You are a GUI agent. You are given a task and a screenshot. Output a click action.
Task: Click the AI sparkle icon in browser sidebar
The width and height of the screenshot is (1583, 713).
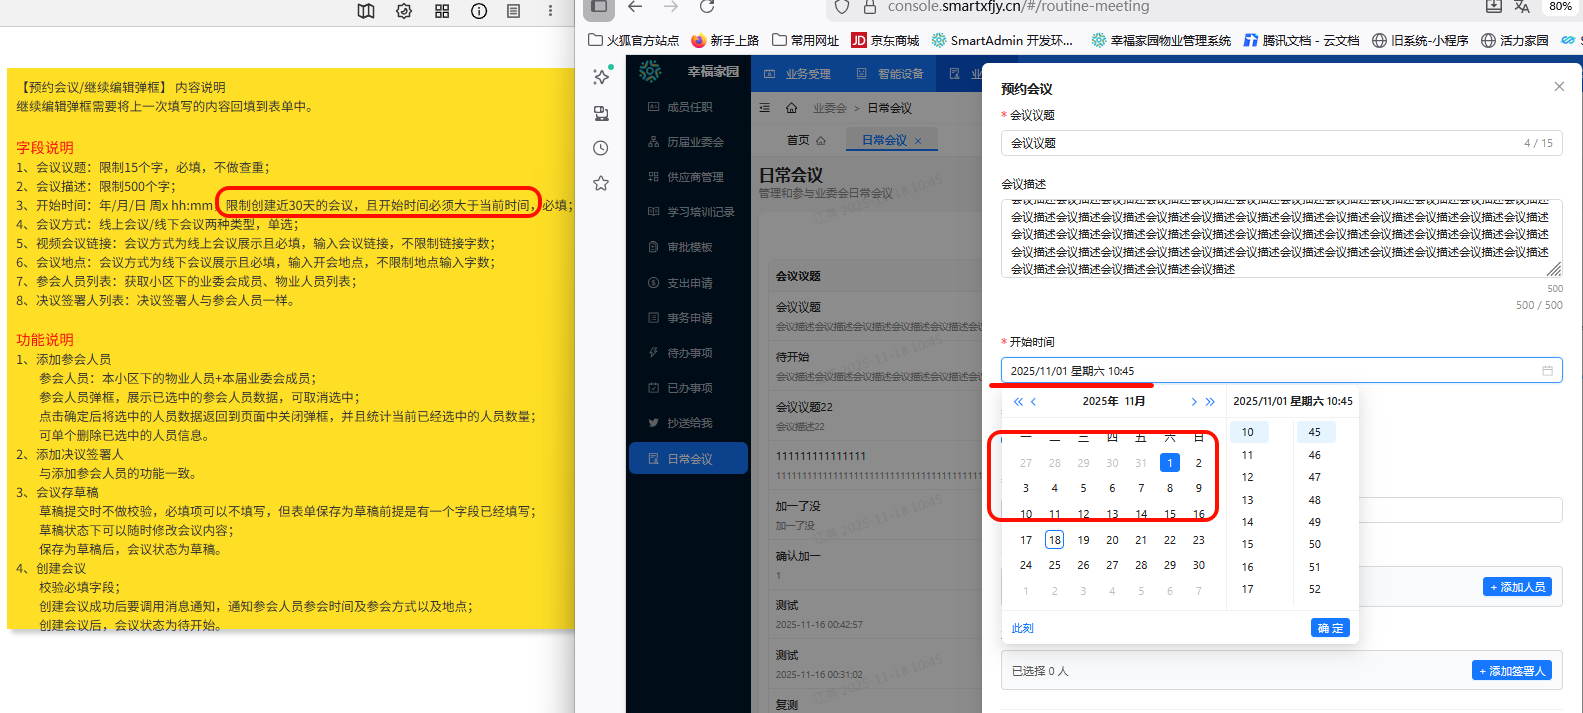[601, 76]
